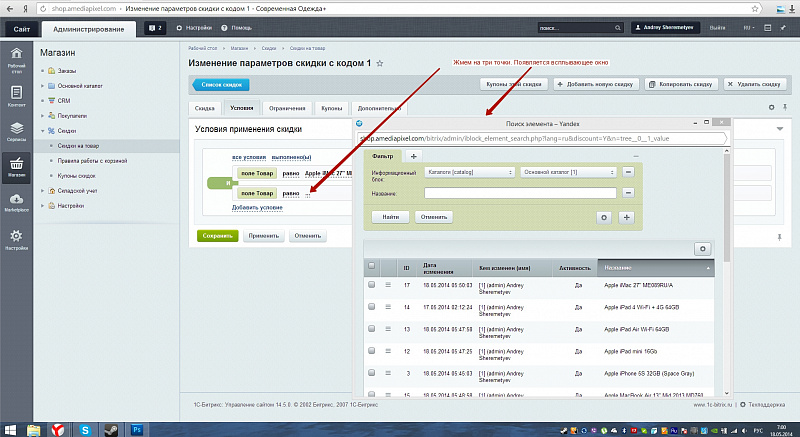Select Правила работы с корзиной item
The height and width of the screenshot is (437, 800).
[x=92, y=161]
